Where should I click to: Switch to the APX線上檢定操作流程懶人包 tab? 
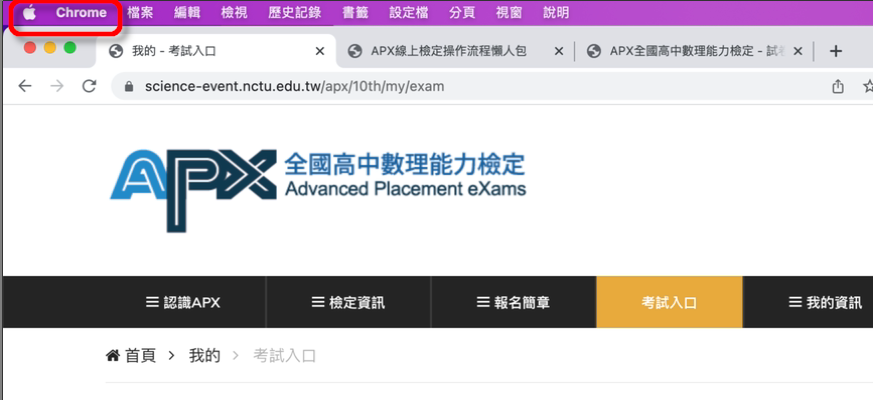455,51
